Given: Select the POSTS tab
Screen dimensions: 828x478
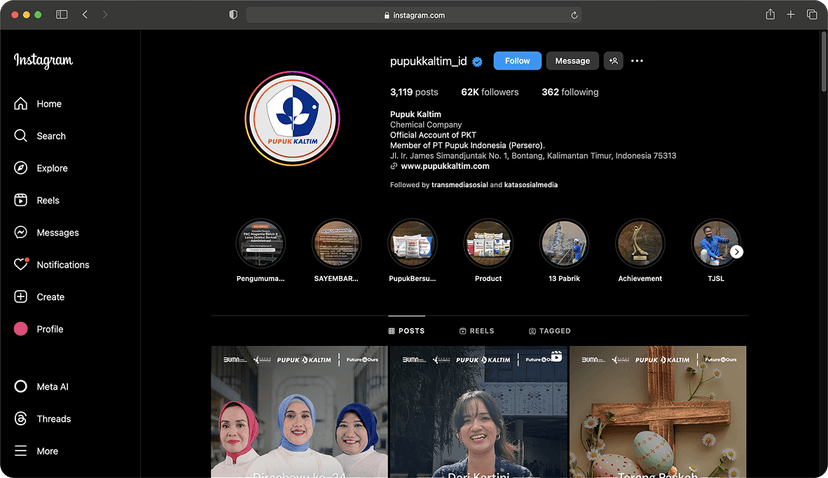Looking at the screenshot, I should (407, 331).
